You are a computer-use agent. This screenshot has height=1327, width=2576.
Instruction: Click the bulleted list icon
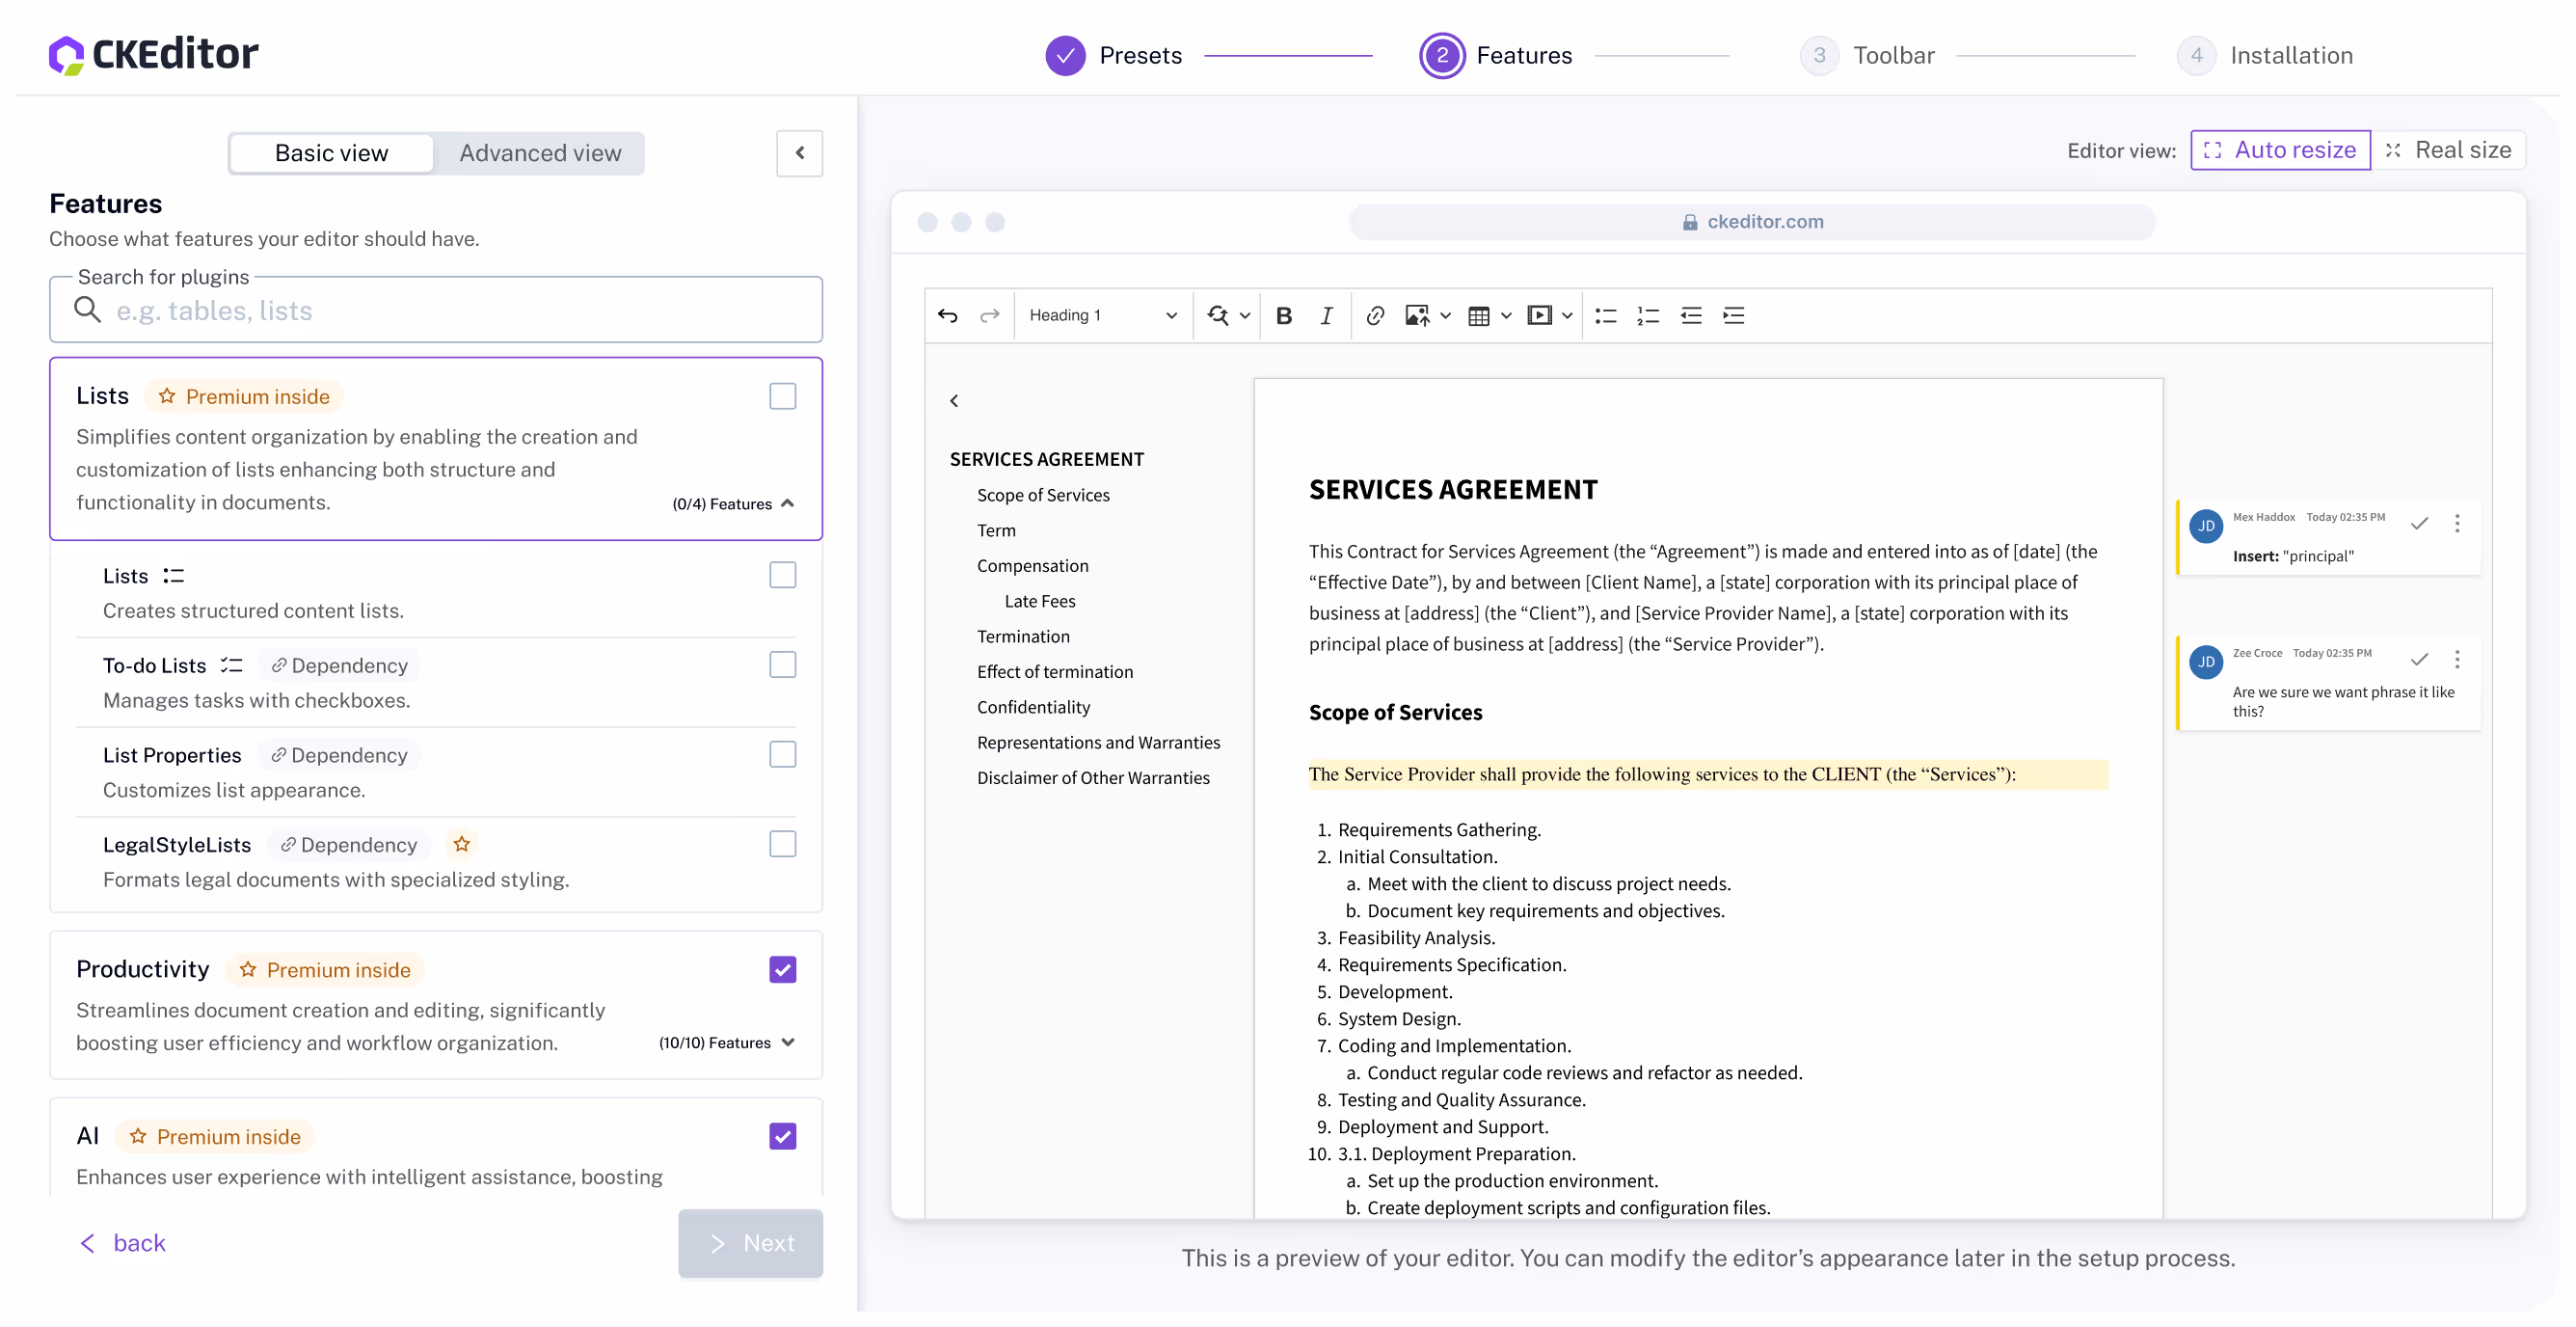[x=1605, y=316]
